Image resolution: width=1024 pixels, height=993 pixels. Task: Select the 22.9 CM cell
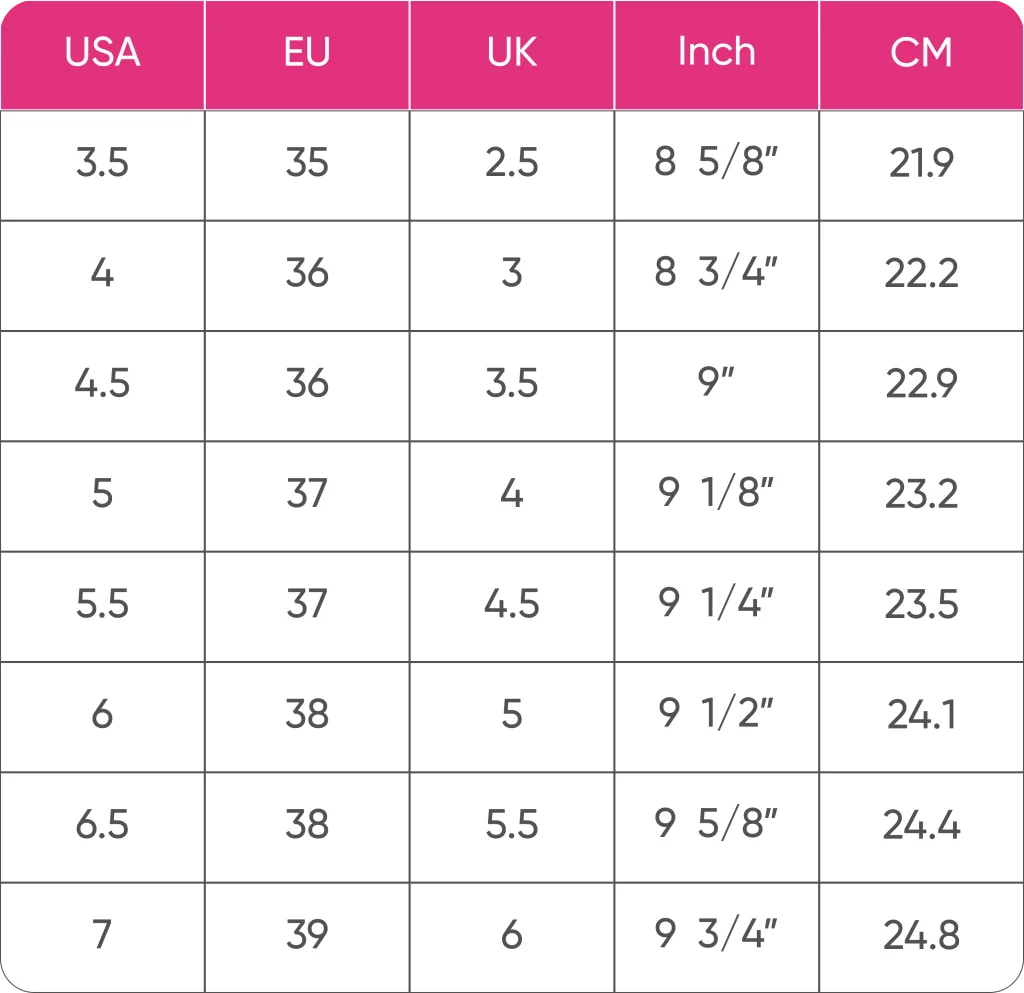pos(921,383)
